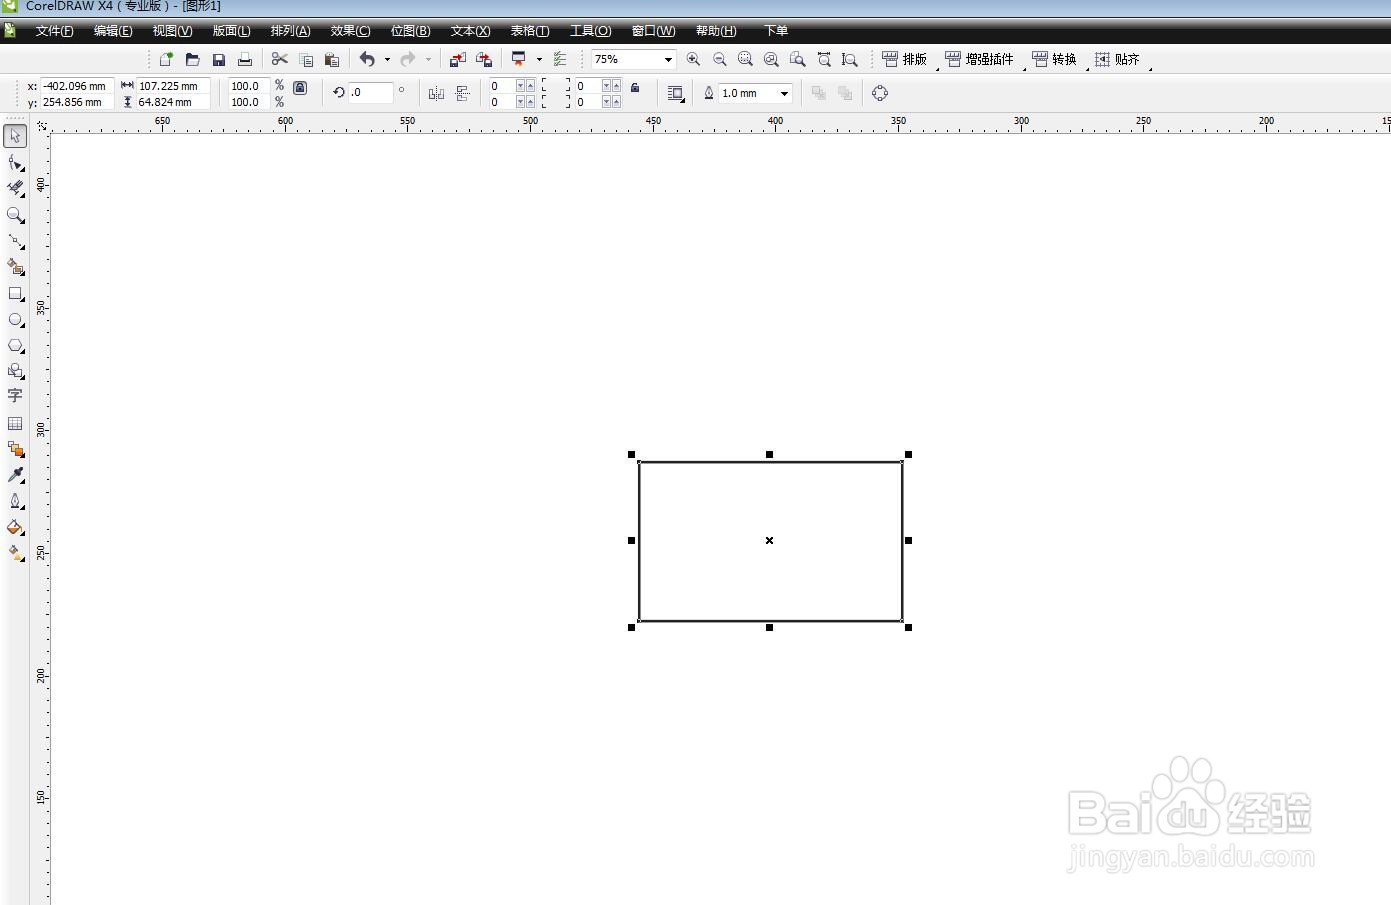Select the Interactive Fill tool
This screenshot has height=905, width=1391.
pyautogui.click(x=15, y=553)
